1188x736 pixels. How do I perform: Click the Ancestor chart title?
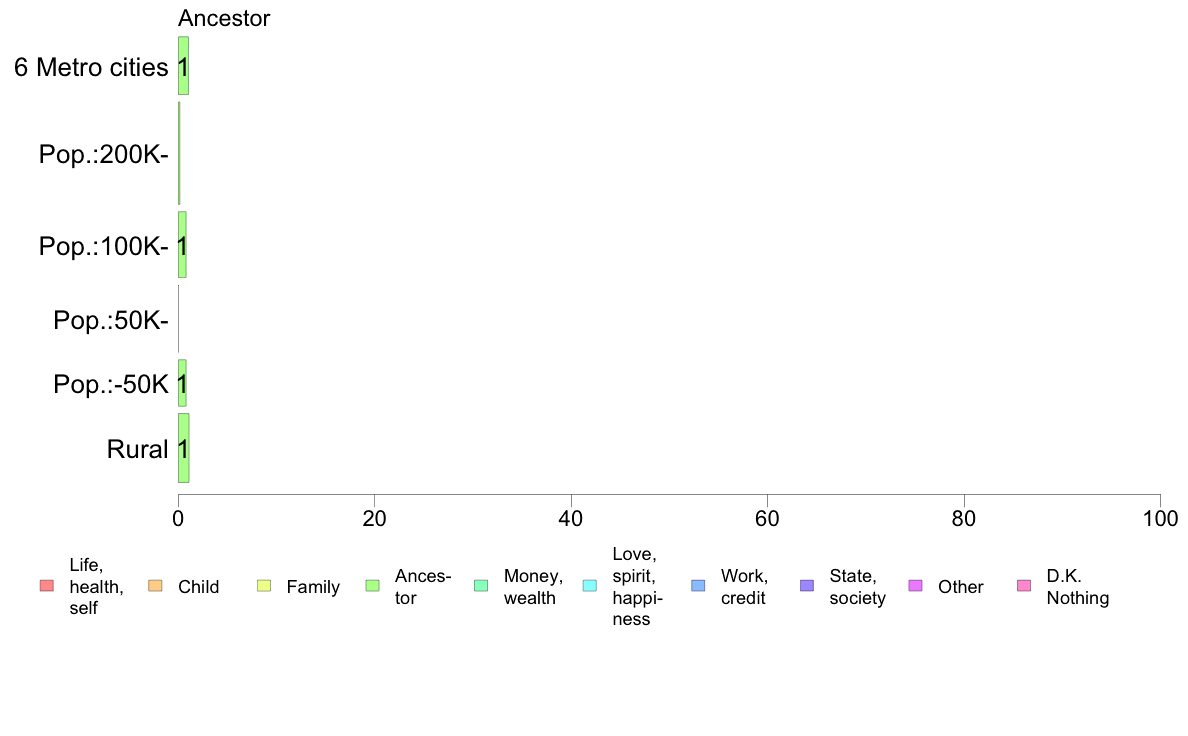coord(224,18)
